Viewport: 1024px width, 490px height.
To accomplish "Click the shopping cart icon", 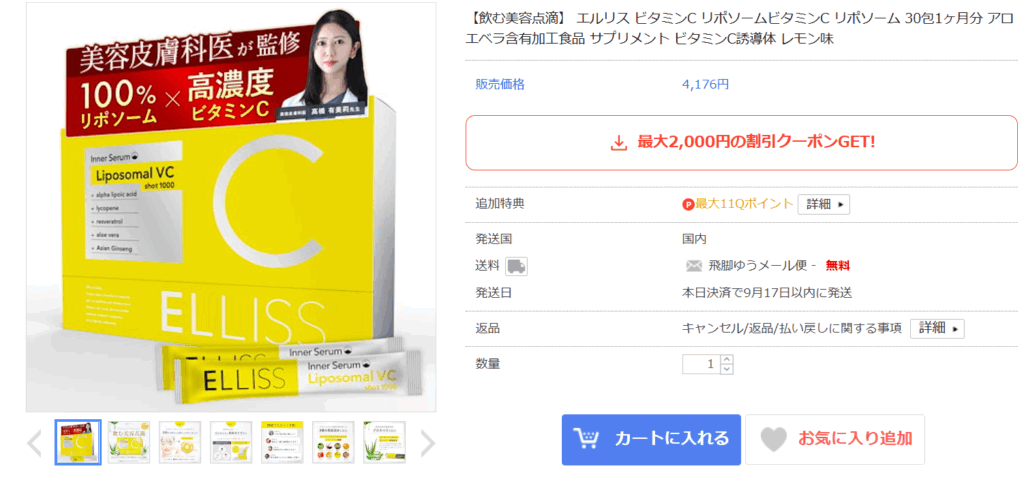I will click(586, 438).
